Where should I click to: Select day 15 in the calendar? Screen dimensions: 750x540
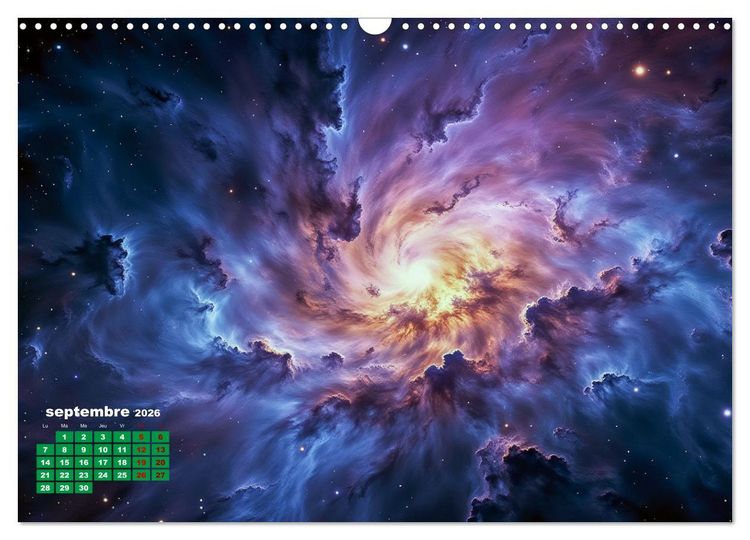[65, 463]
